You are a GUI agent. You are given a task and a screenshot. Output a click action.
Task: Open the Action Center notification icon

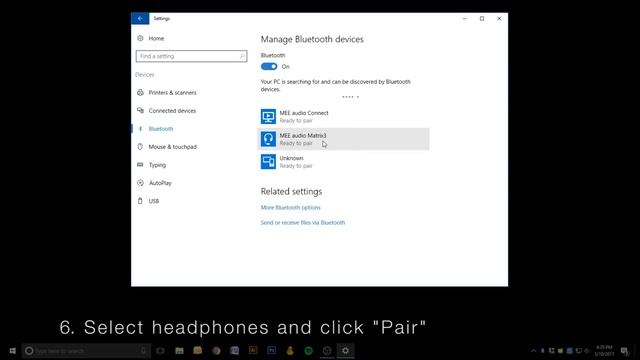point(624,351)
